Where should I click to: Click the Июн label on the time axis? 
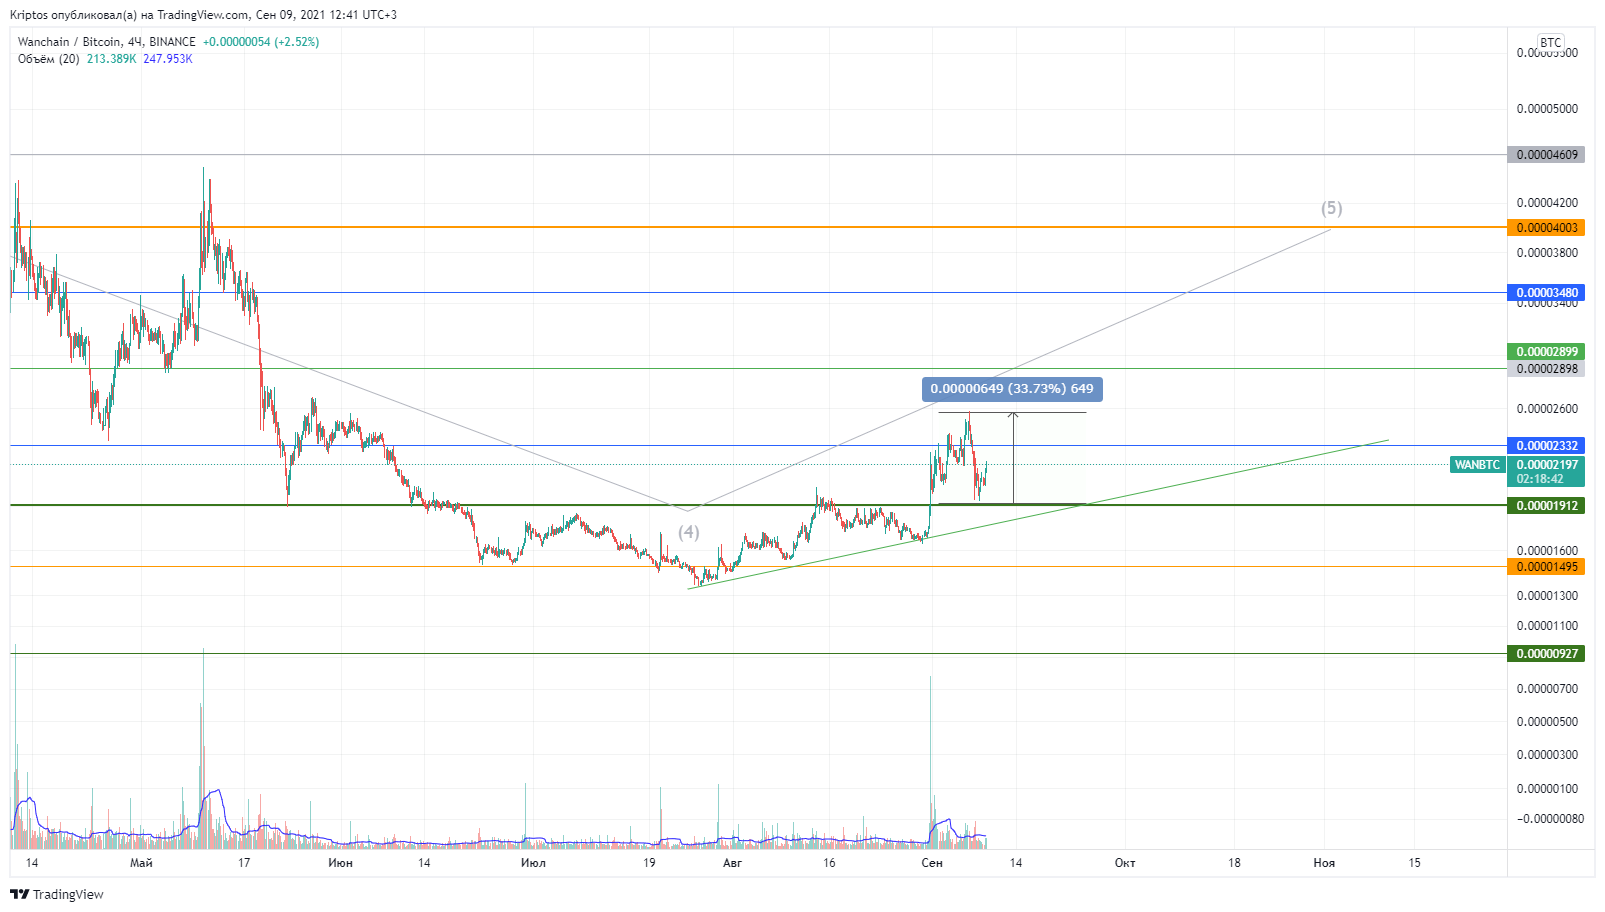tap(340, 863)
